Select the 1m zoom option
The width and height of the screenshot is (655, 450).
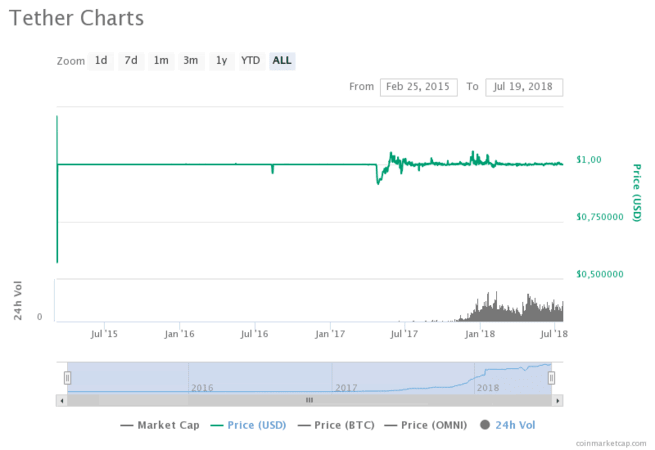point(160,60)
